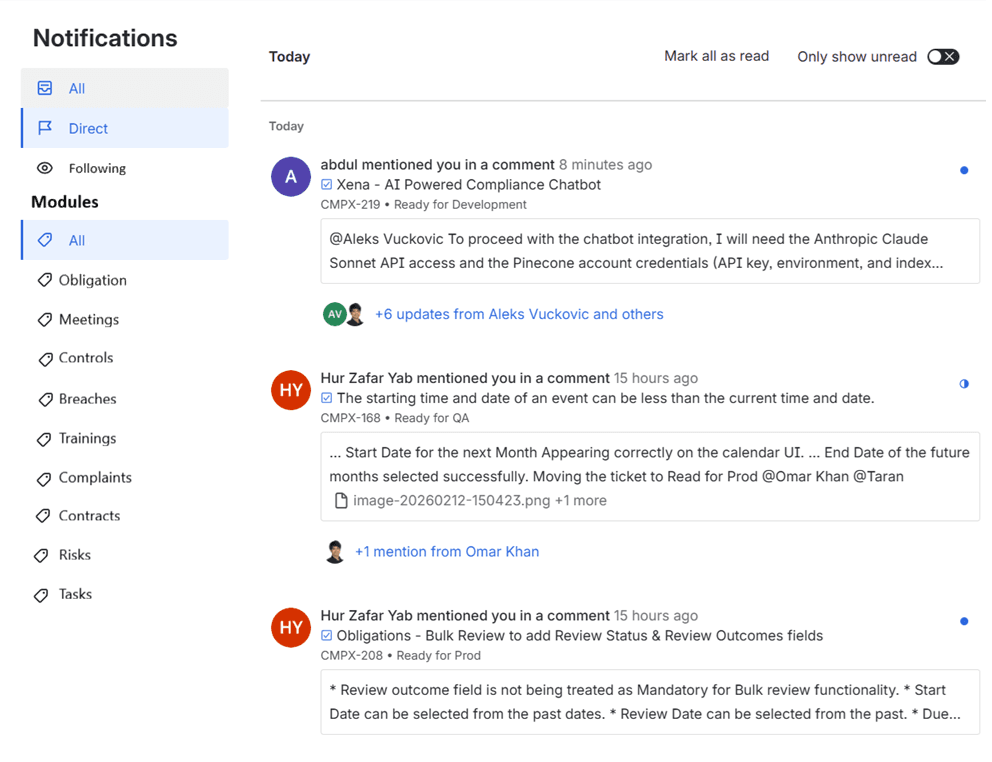Click the eye icon beside Following
The image size is (992, 762).
coord(45,168)
